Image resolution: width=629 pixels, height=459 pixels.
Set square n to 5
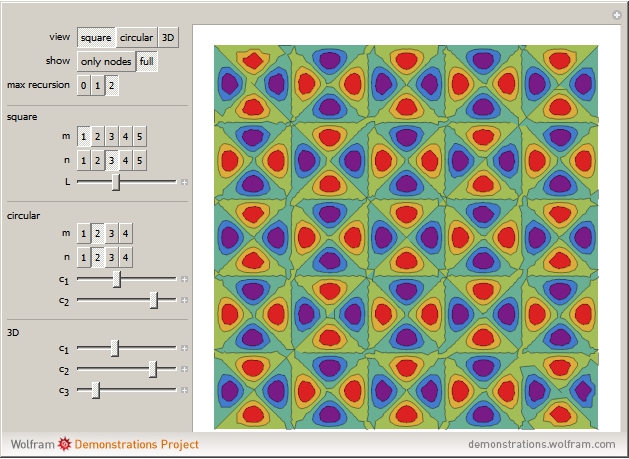tap(140, 160)
